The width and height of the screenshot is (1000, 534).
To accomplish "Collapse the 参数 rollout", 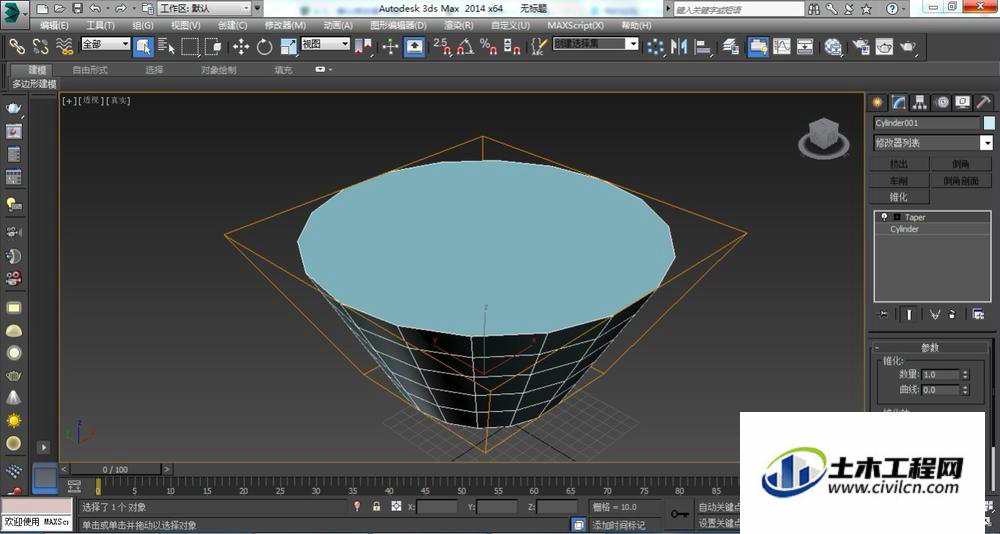I will point(929,347).
